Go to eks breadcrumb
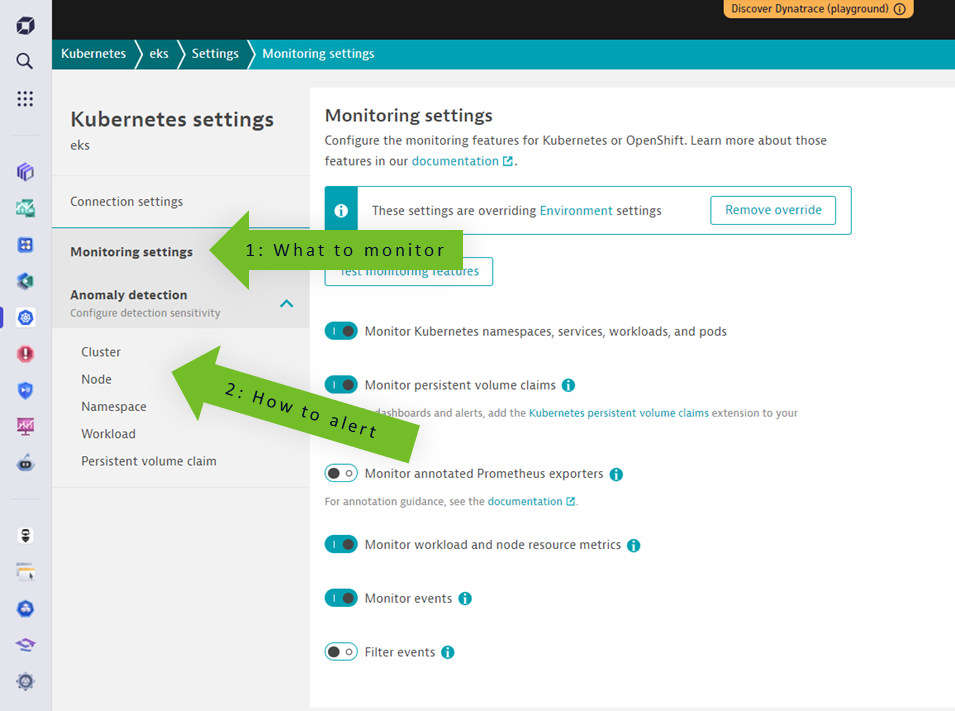This screenshot has width=955, height=711. [158, 54]
